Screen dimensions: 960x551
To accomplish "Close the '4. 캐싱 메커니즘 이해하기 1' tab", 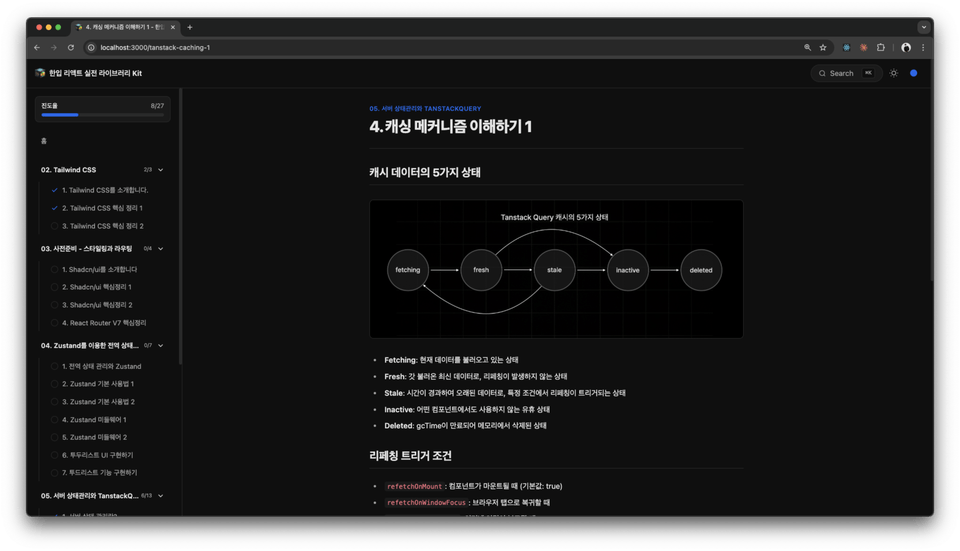I will [x=173, y=27].
